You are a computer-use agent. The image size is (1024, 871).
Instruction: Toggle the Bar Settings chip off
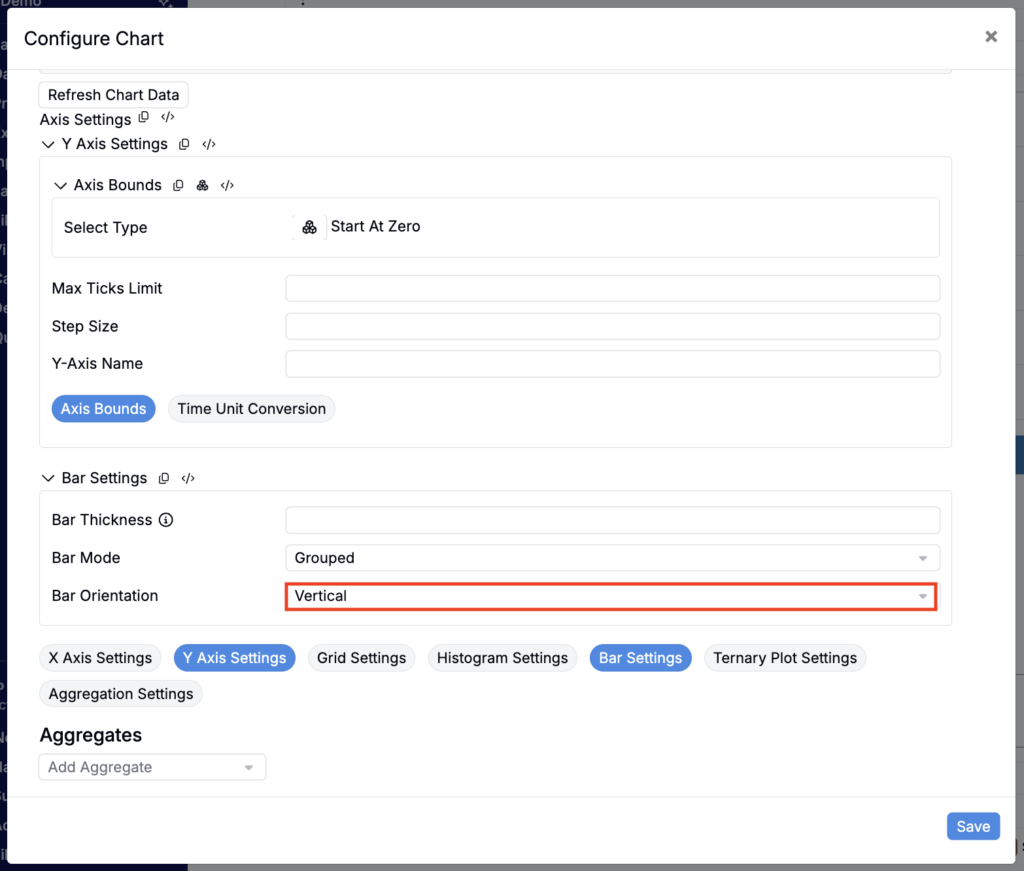(641, 658)
